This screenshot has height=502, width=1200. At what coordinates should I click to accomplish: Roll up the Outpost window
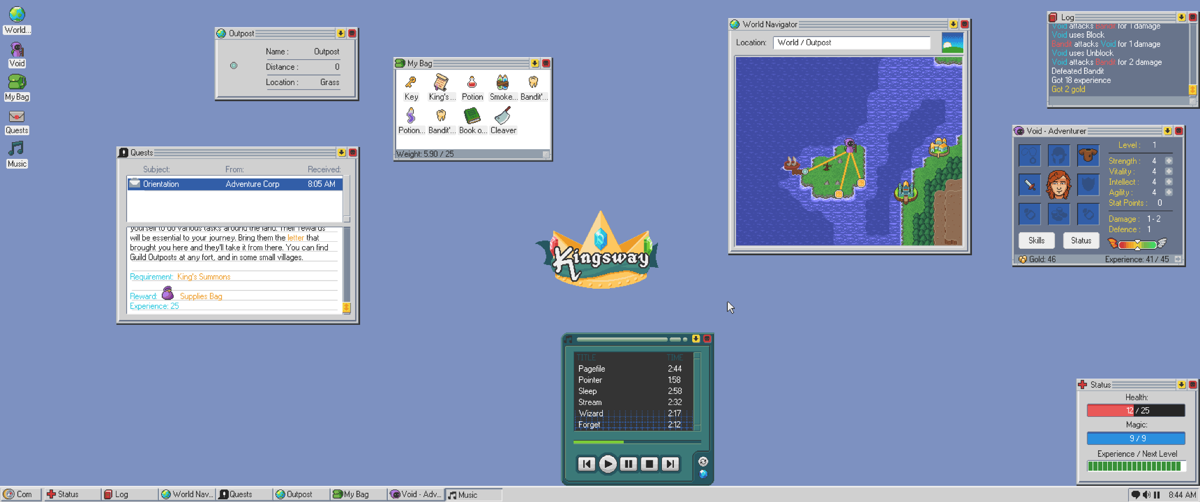(341, 33)
